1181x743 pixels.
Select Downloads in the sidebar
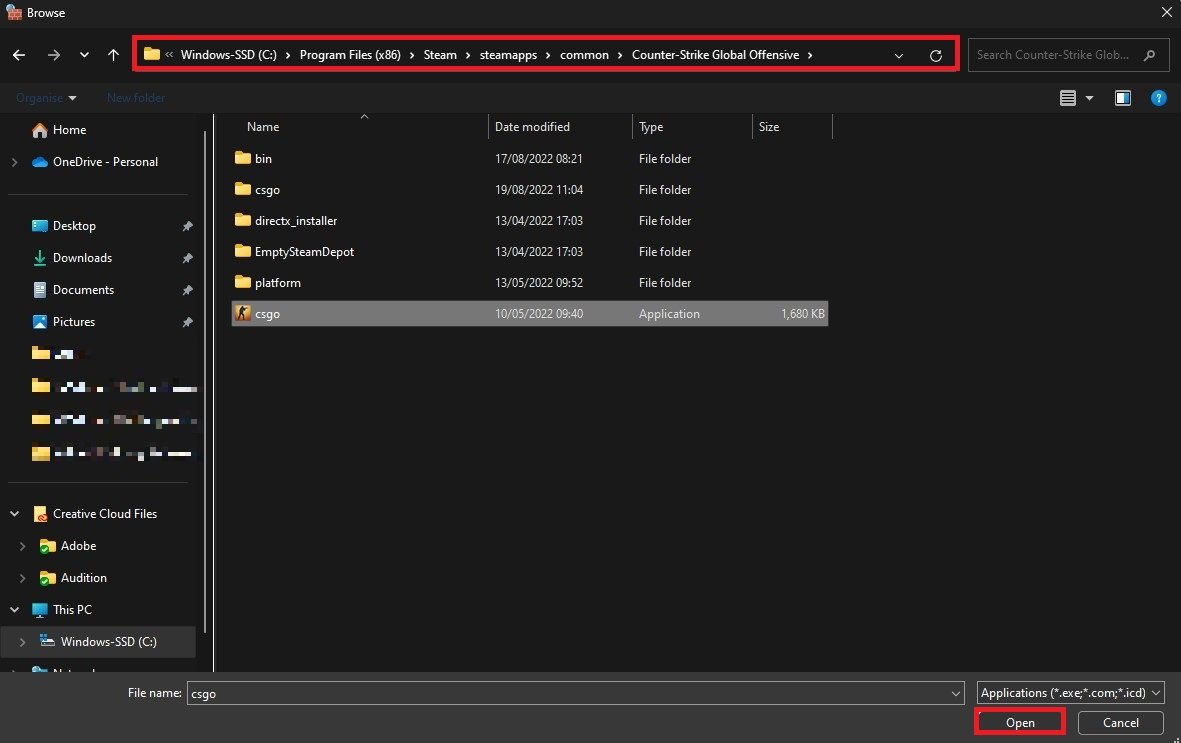[x=82, y=258]
